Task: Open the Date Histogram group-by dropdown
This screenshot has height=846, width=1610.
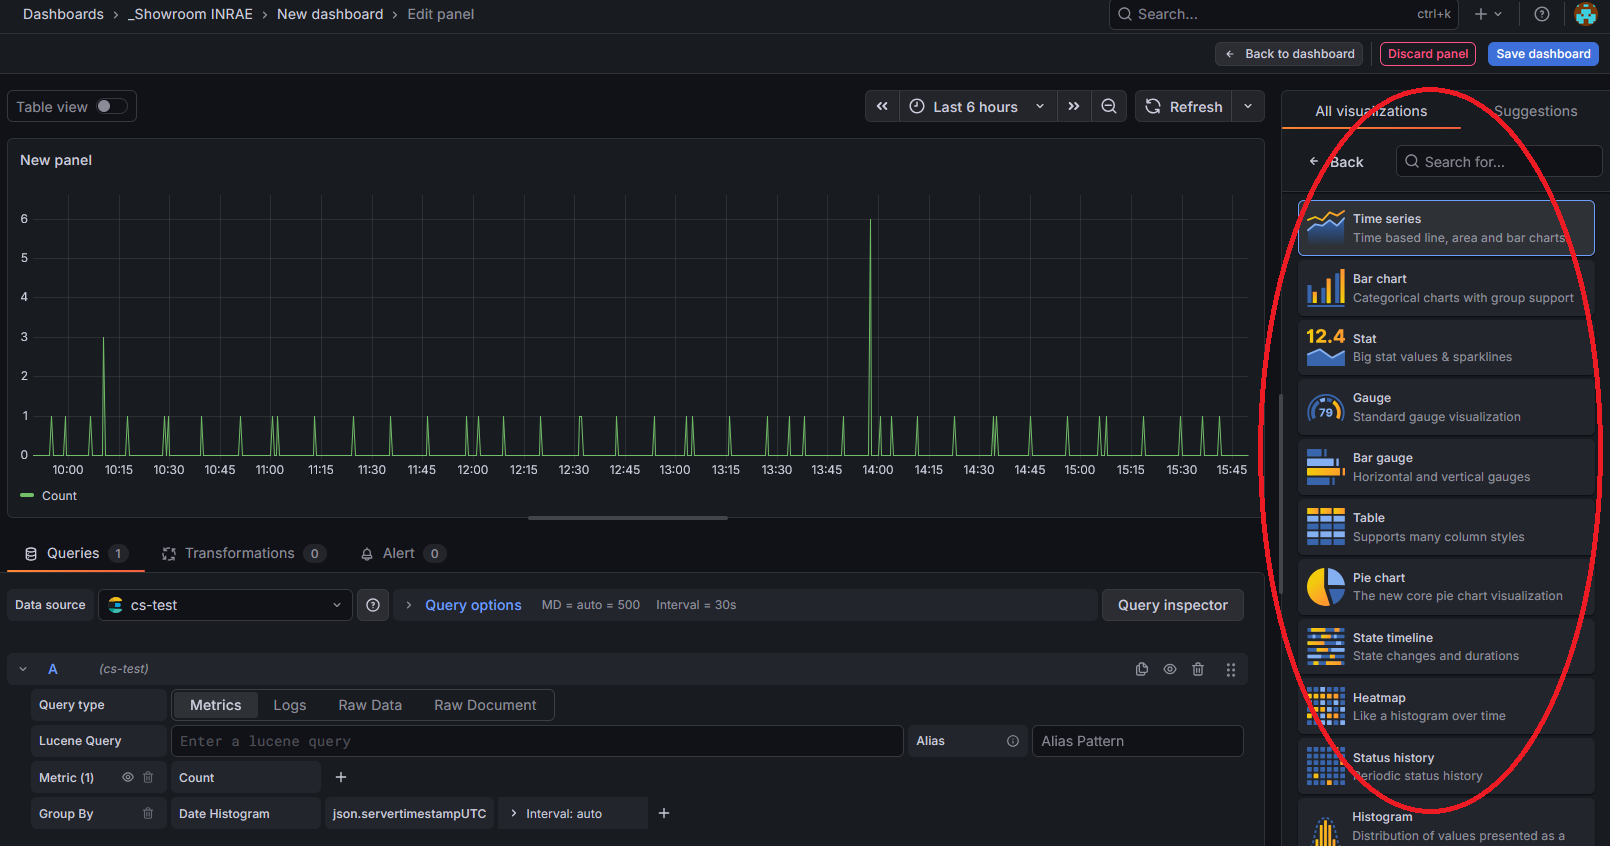Action: [x=246, y=813]
